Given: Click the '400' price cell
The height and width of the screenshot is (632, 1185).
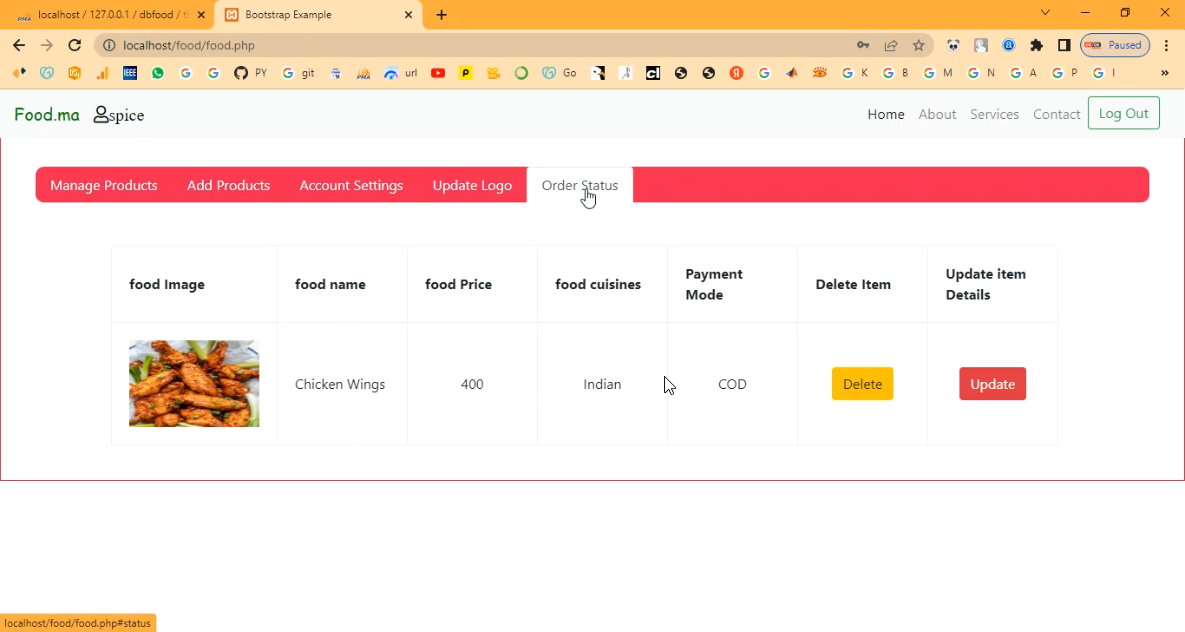Looking at the screenshot, I should [x=472, y=384].
